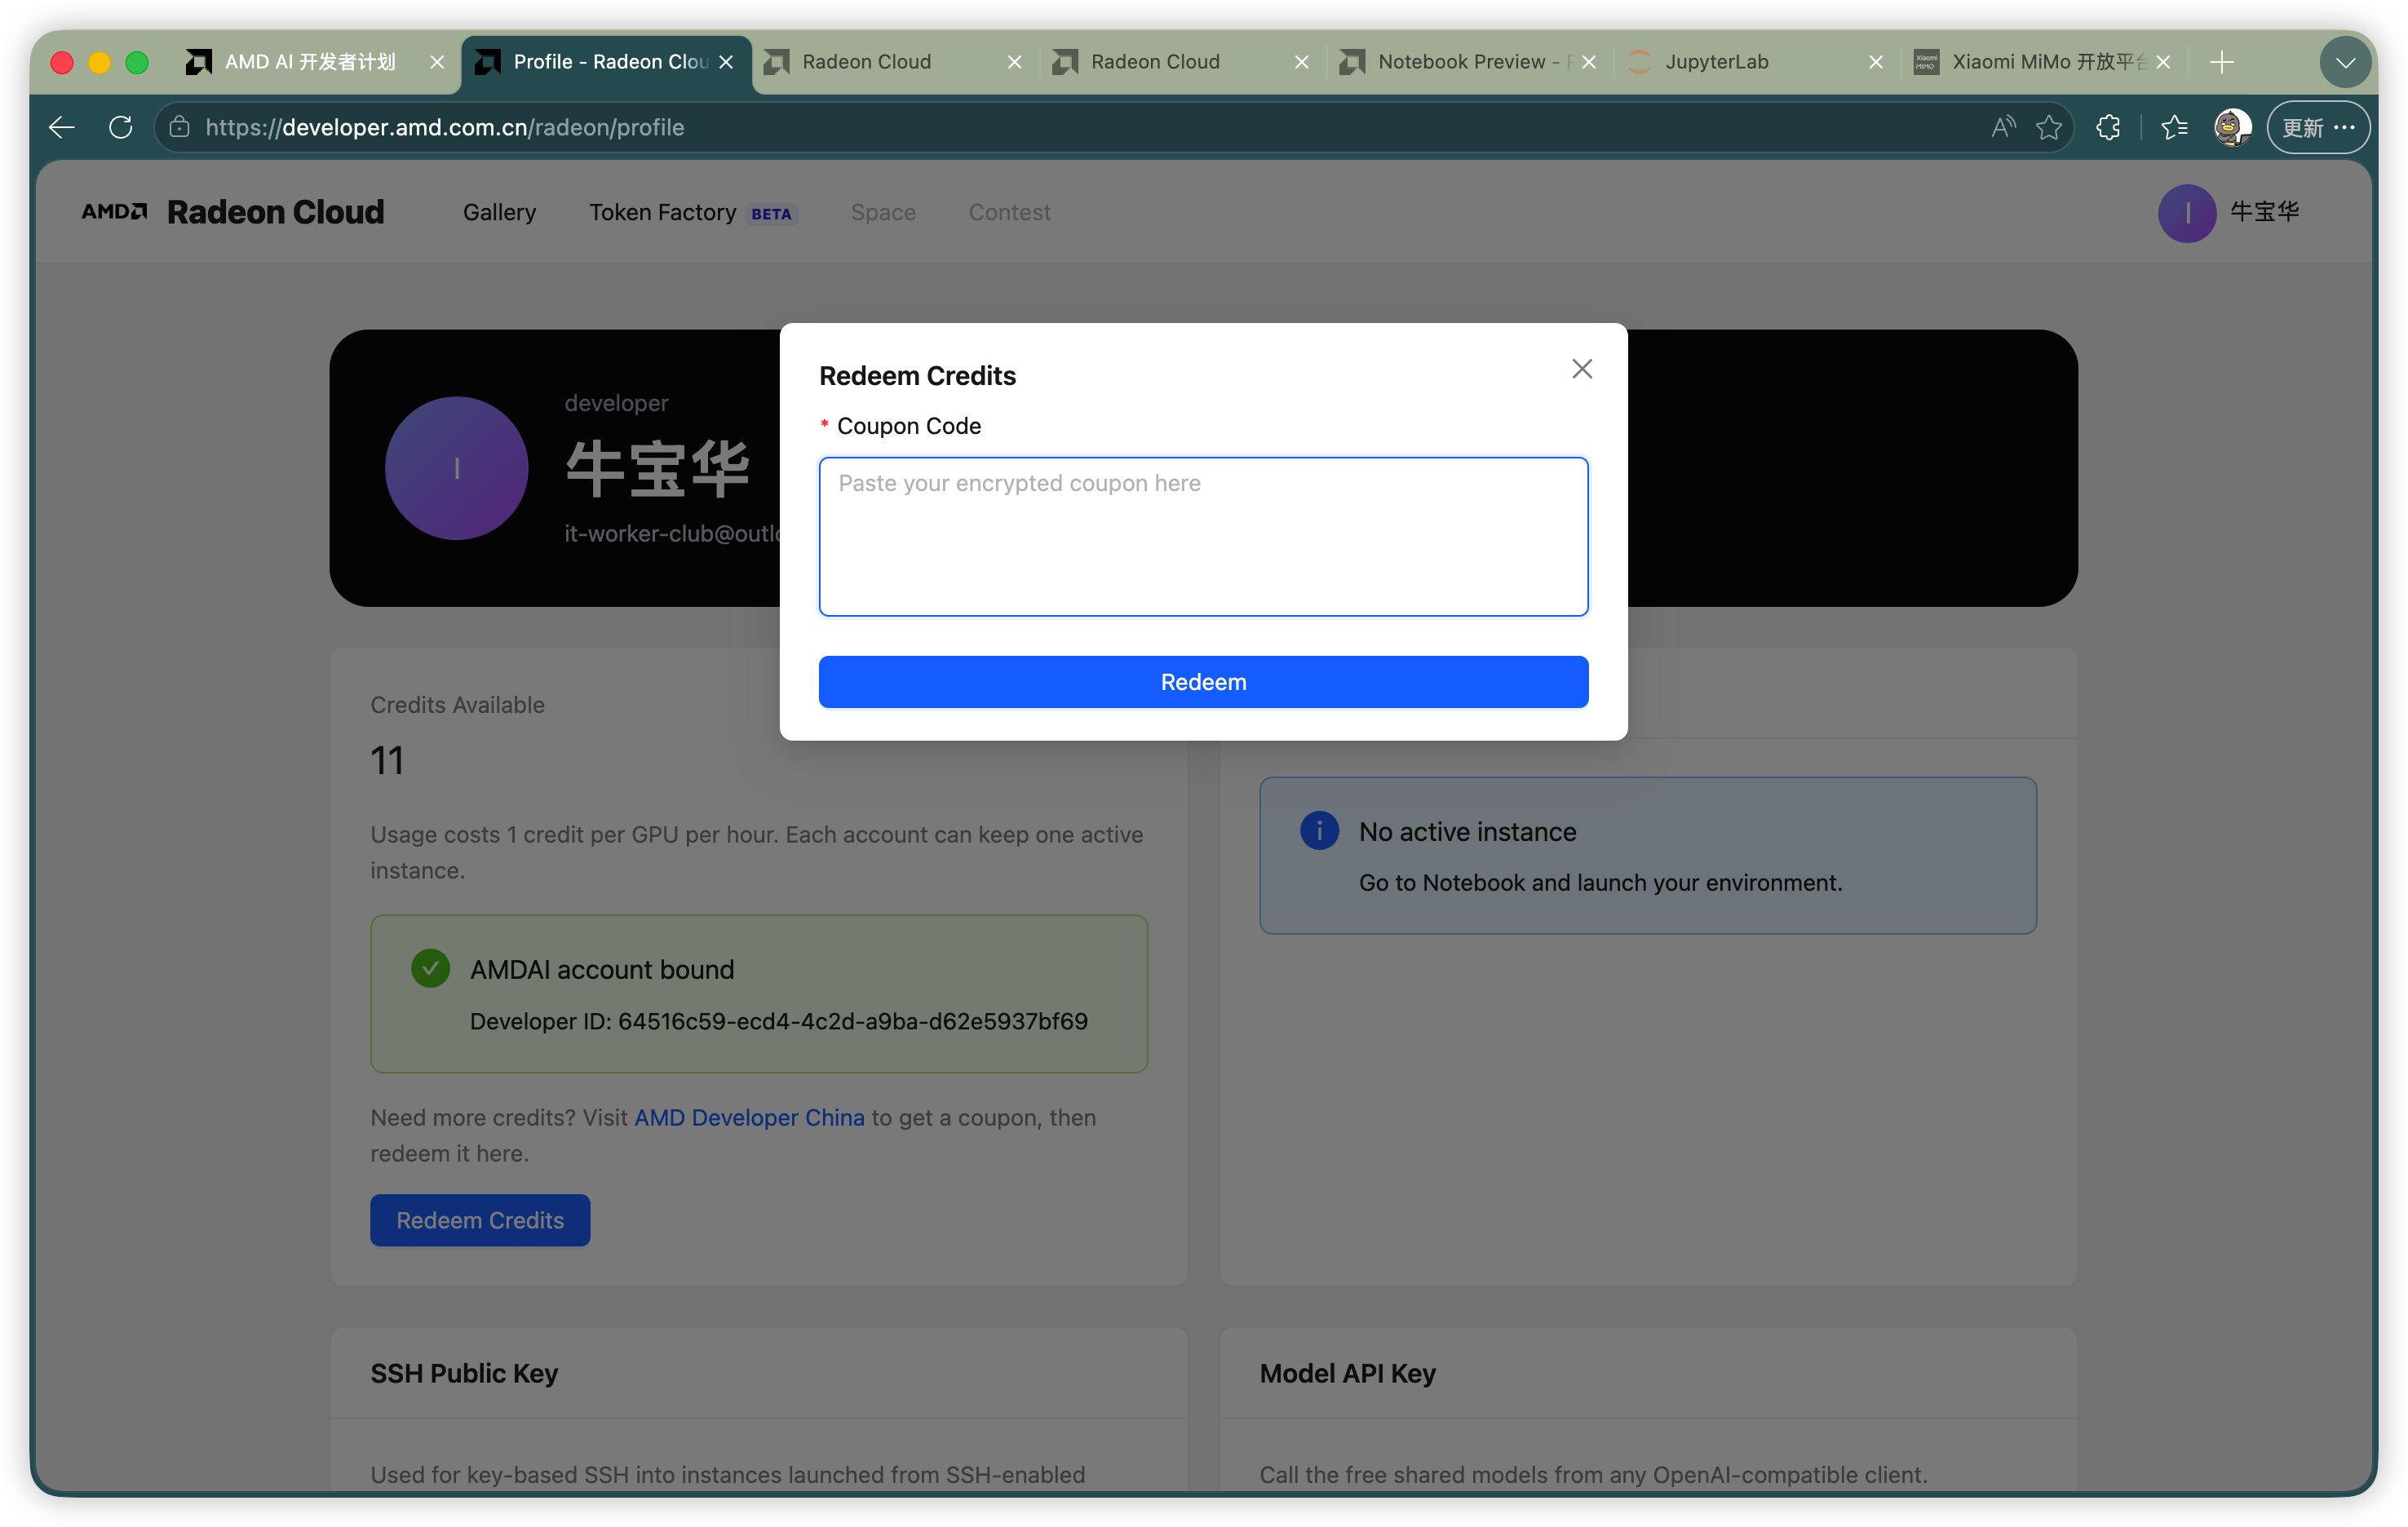The image size is (2408, 1527).
Task: Open the 牛宝华 user menu avatar in header
Action: pos(2186,212)
